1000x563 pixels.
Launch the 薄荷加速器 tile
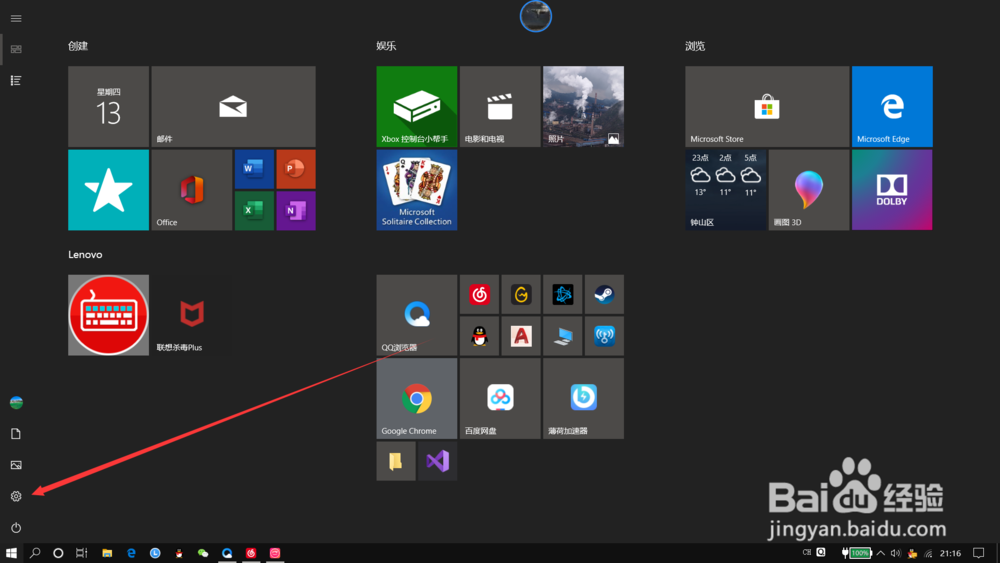[584, 398]
